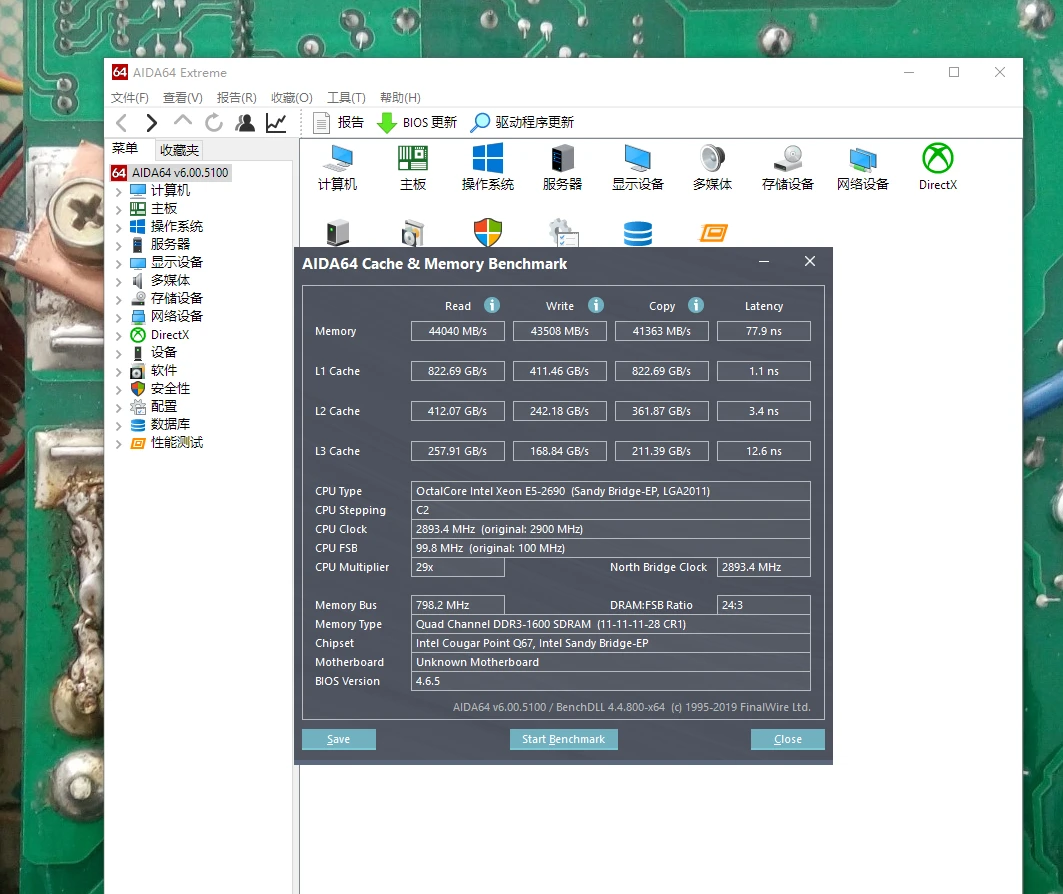Open the DirectX Xbox icon in main pane
The height and width of the screenshot is (894, 1063).
point(938,167)
